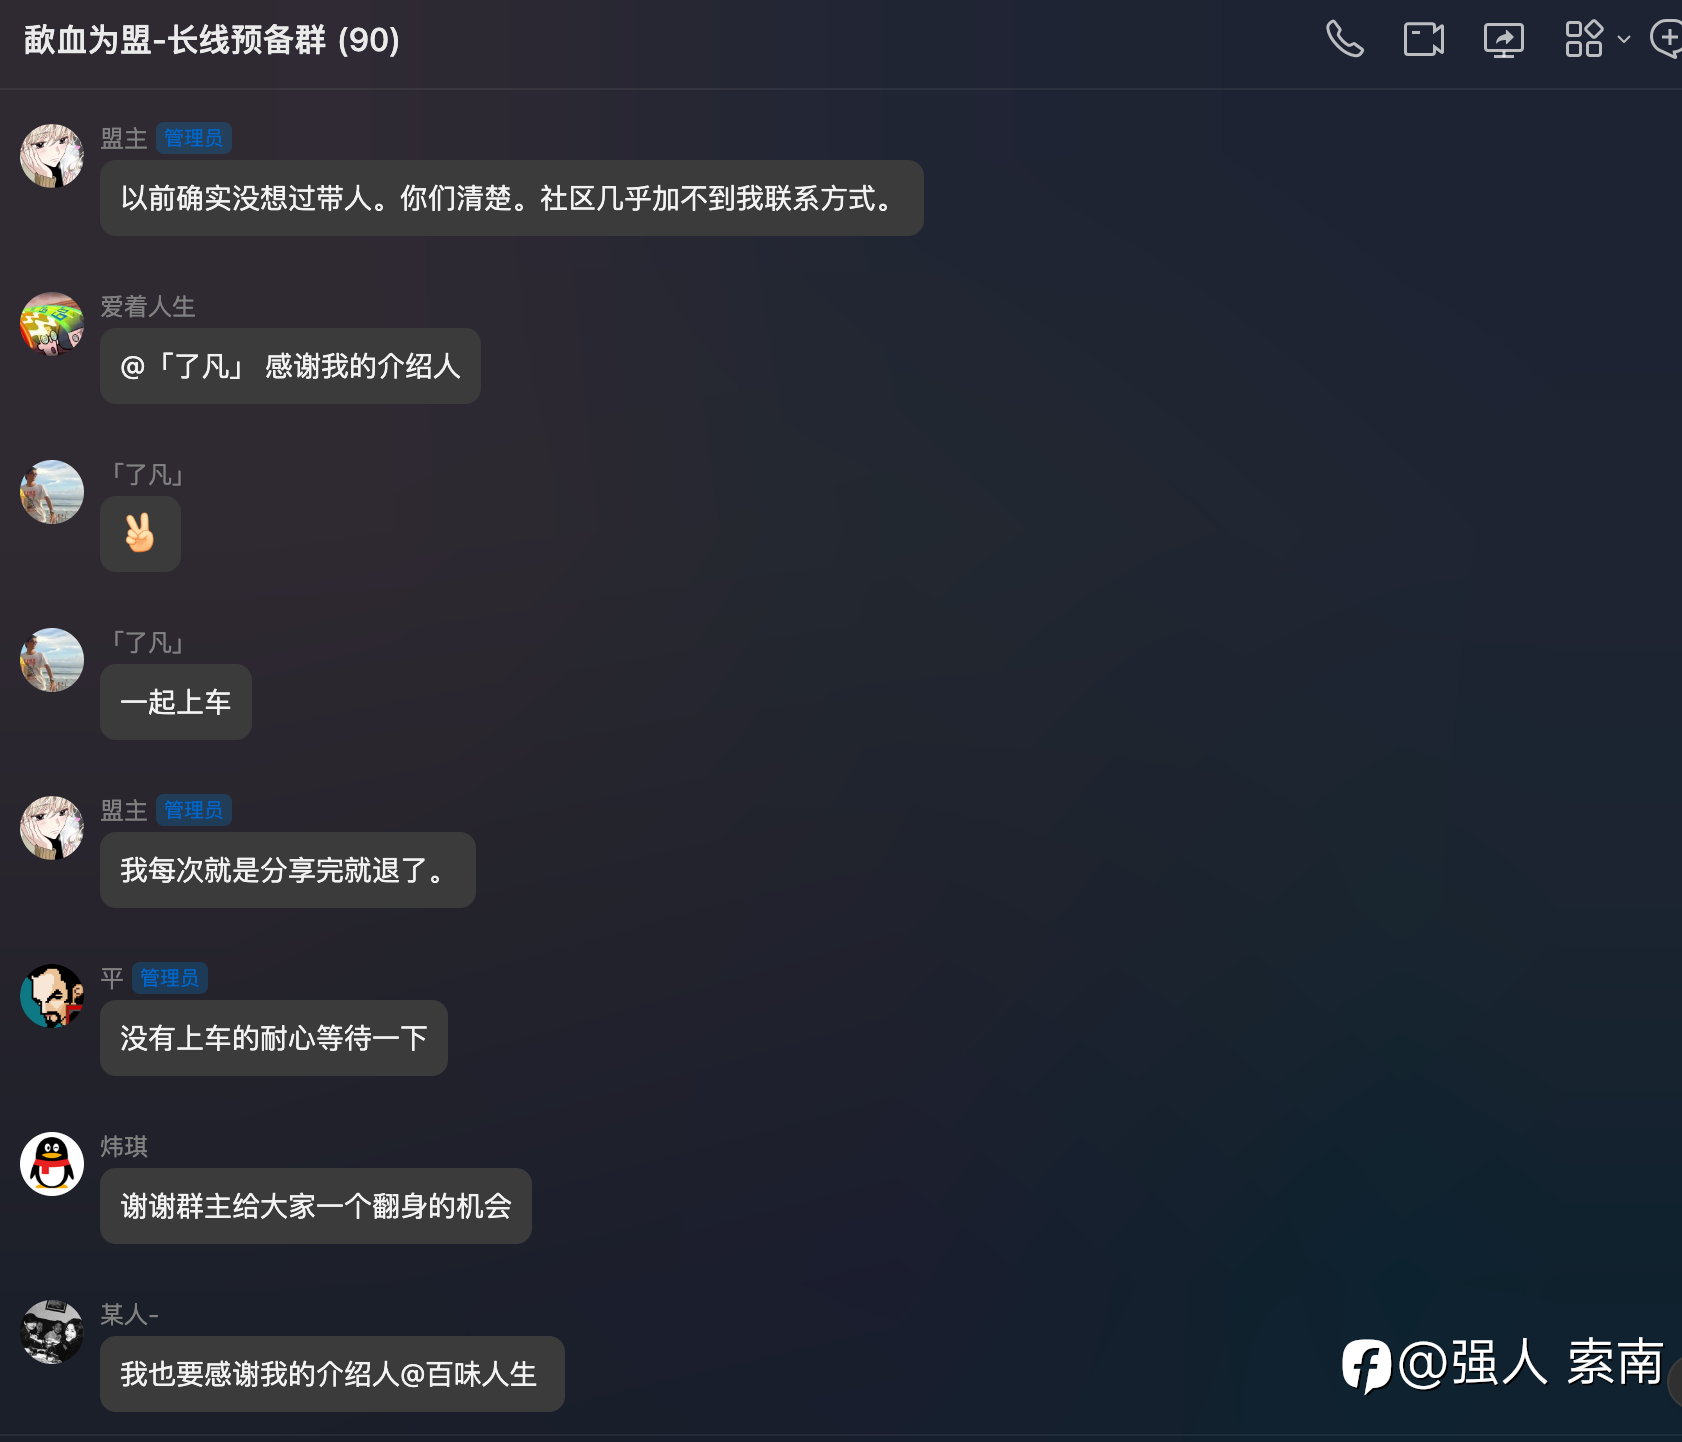Open 炜琪's penguin avatar
The height and width of the screenshot is (1442, 1682).
[52, 1164]
